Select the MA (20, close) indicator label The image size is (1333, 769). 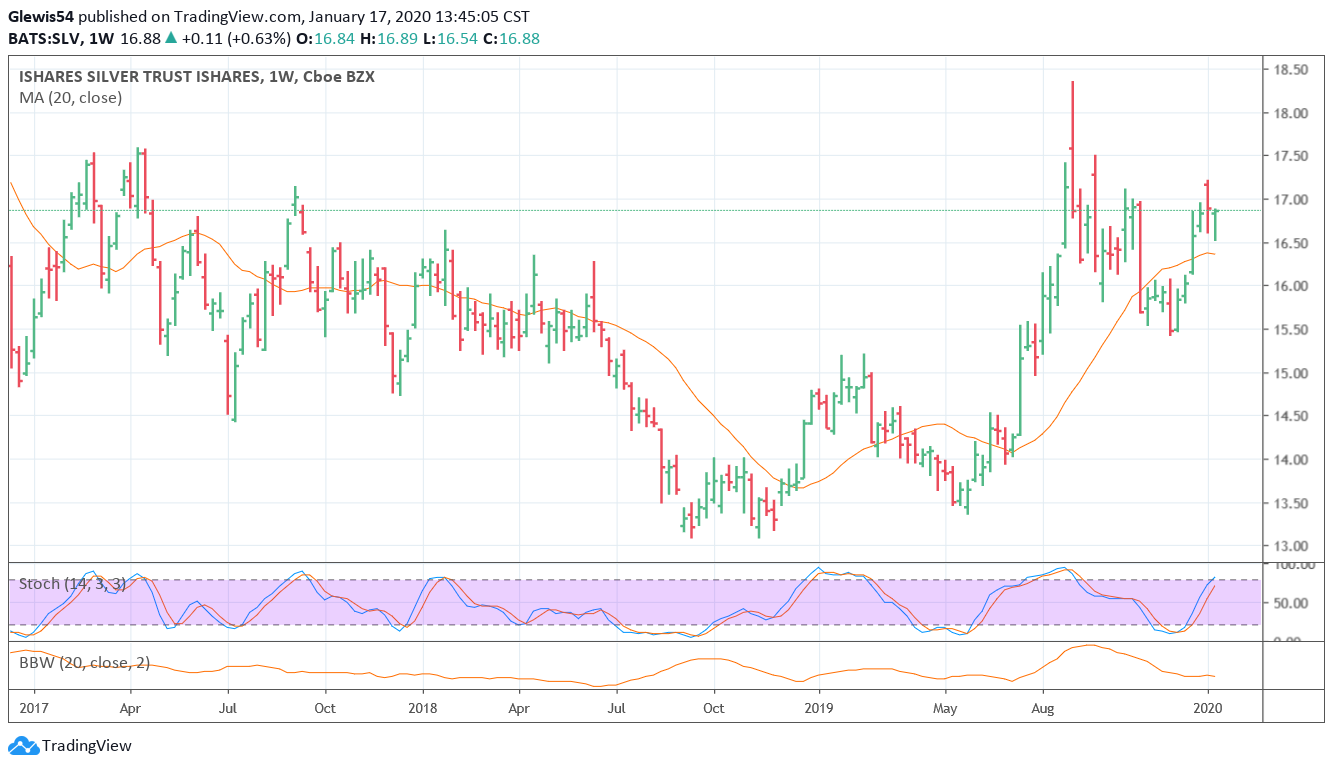[x=70, y=98]
